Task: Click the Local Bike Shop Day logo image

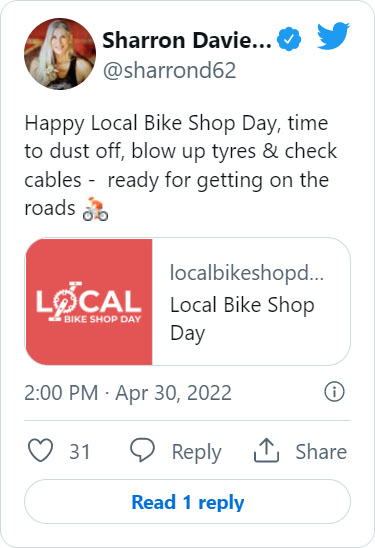Action: (x=89, y=302)
